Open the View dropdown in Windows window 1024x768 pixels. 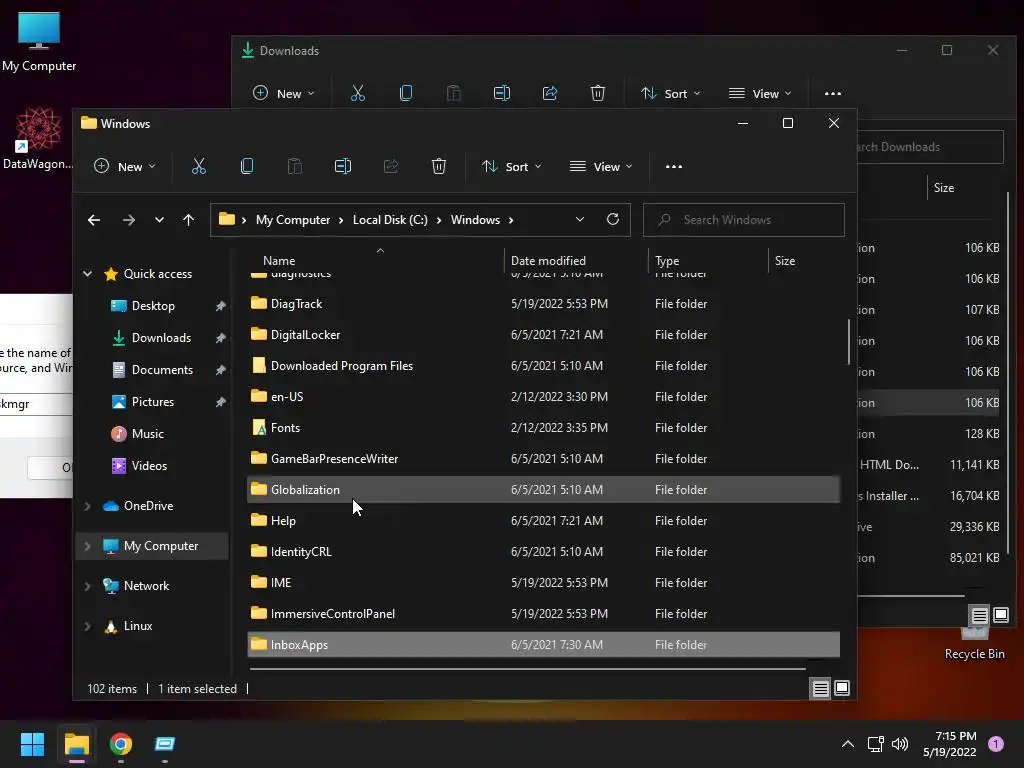(601, 167)
